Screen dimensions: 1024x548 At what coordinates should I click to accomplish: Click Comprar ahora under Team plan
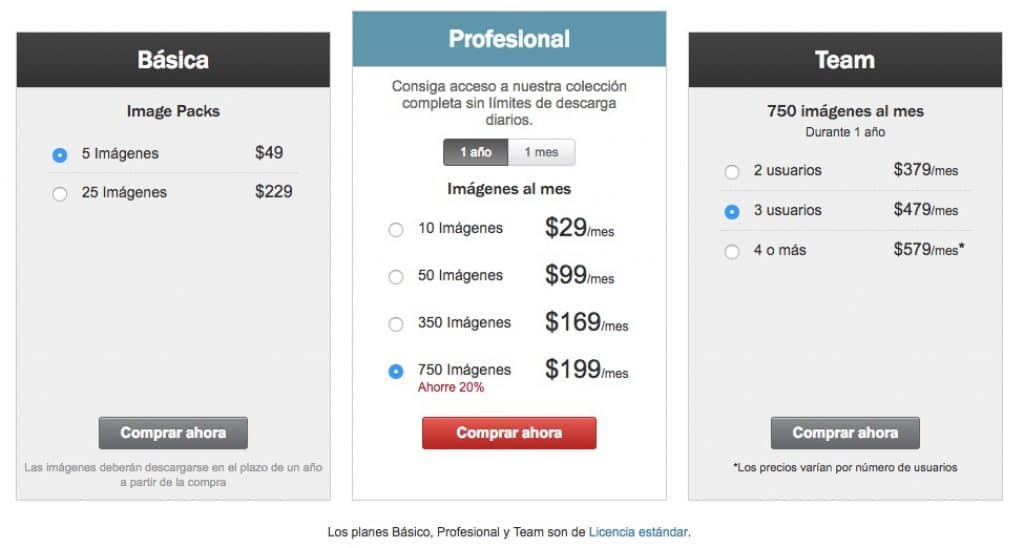[x=845, y=433]
